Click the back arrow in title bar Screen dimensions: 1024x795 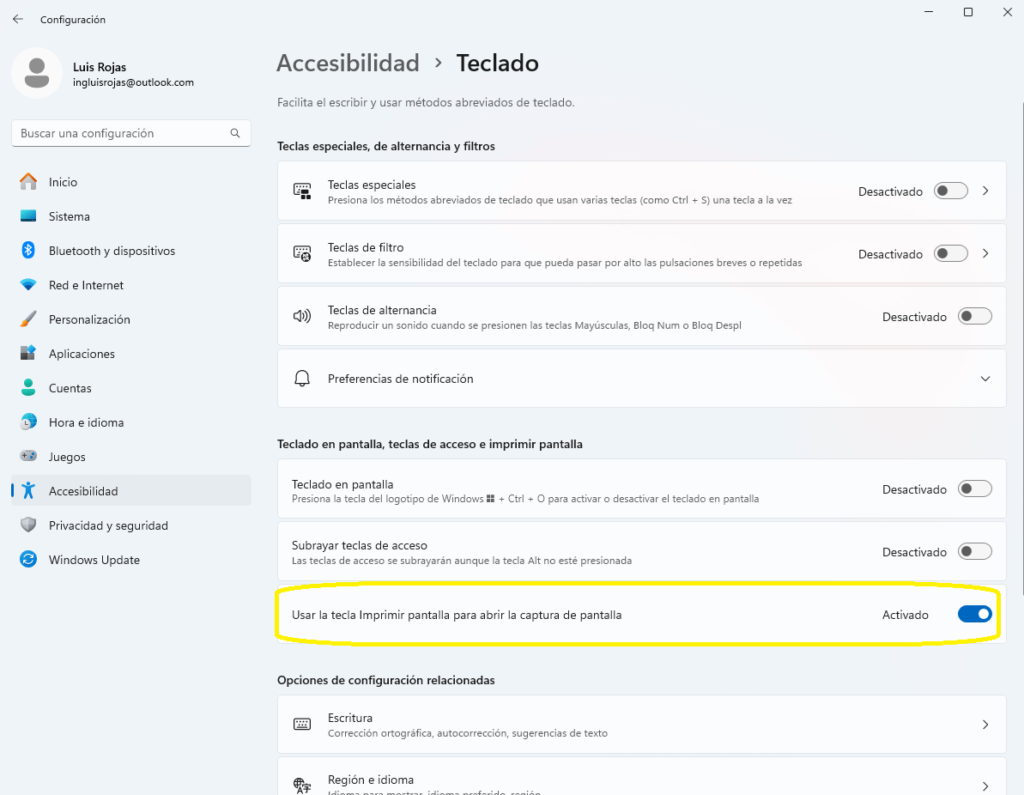[x=18, y=19]
